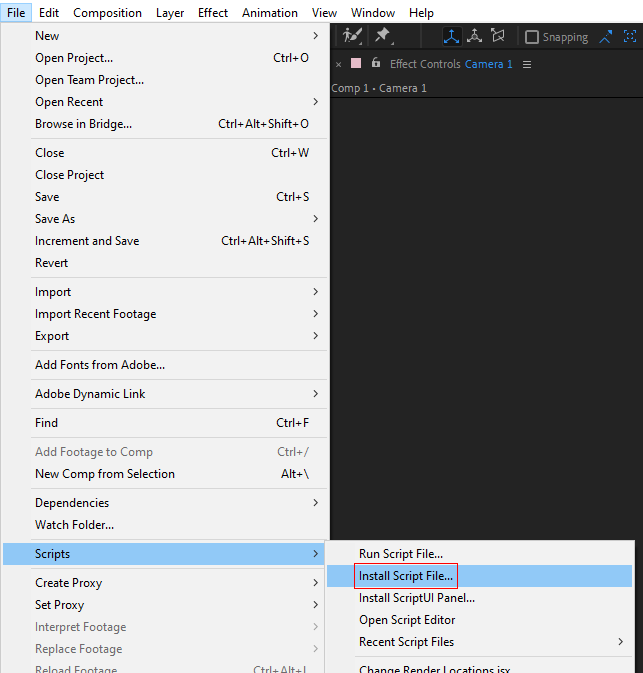This screenshot has width=643, height=673.
Task: Open the View menu
Action: [324, 13]
